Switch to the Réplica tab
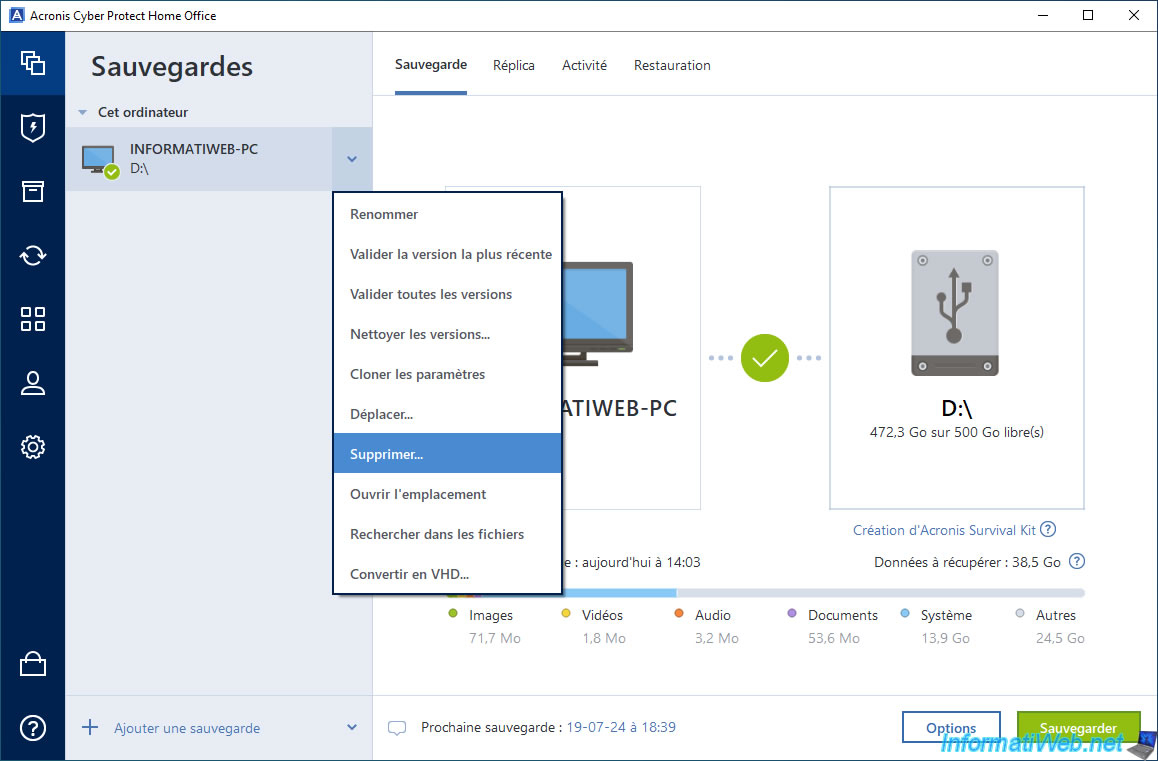 [x=514, y=65]
